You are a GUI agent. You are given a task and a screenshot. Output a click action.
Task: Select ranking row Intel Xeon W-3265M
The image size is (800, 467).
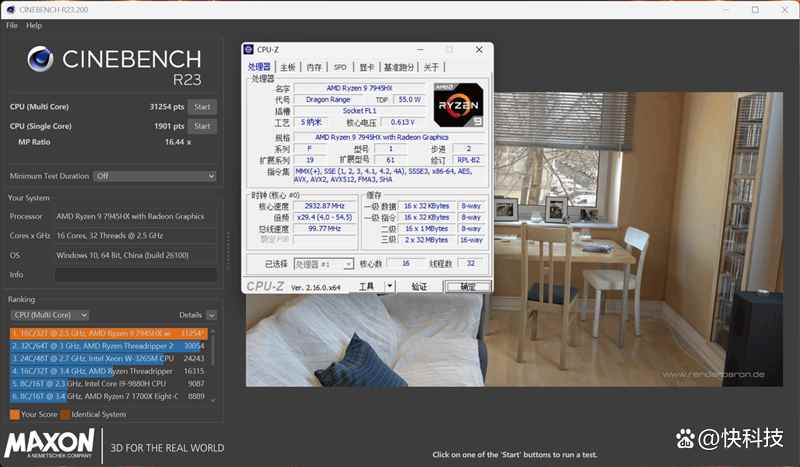(109, 358)
